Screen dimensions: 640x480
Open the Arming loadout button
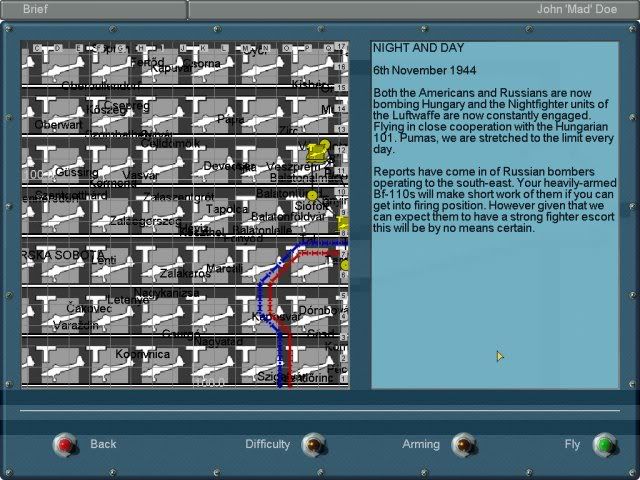[x=463, y=444]
